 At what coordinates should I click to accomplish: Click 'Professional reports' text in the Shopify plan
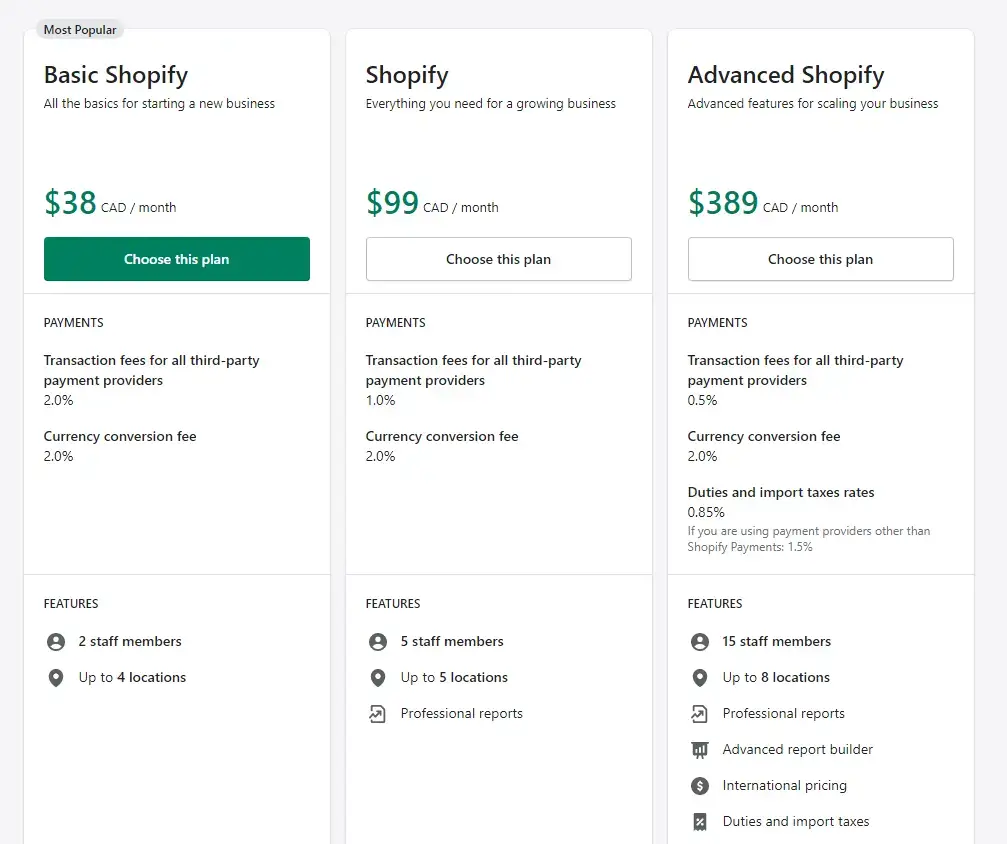coord(462,713)
